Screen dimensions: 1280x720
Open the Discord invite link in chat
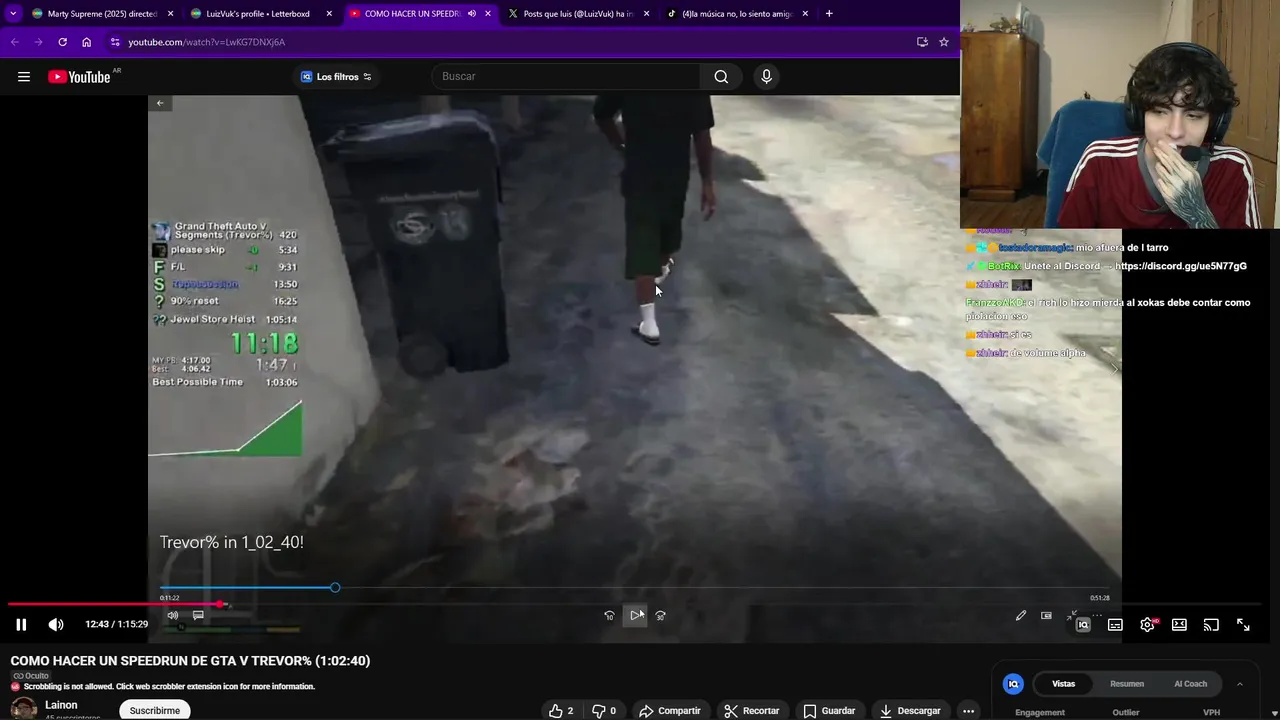[x=1182, y=266]
